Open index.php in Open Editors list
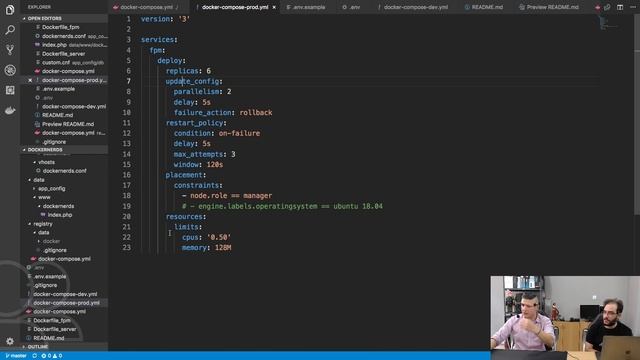Viewport: 640px width, 360px height. (x=54, y=45)
